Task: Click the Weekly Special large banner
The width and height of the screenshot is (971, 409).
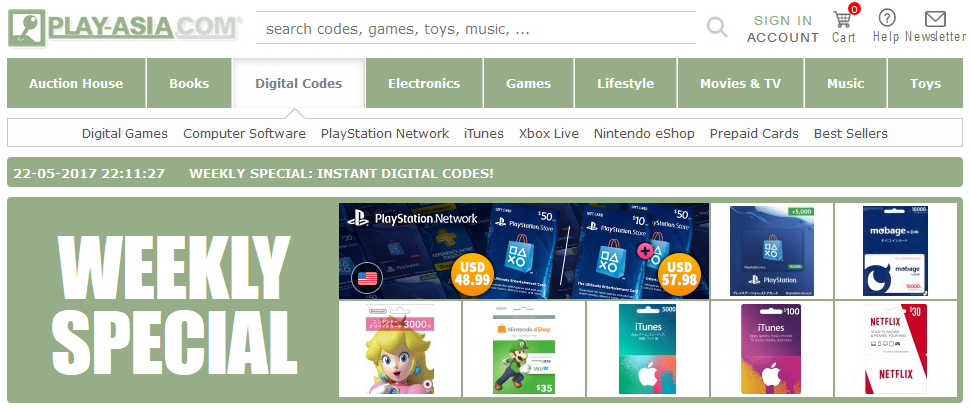Action: [173, 300]
